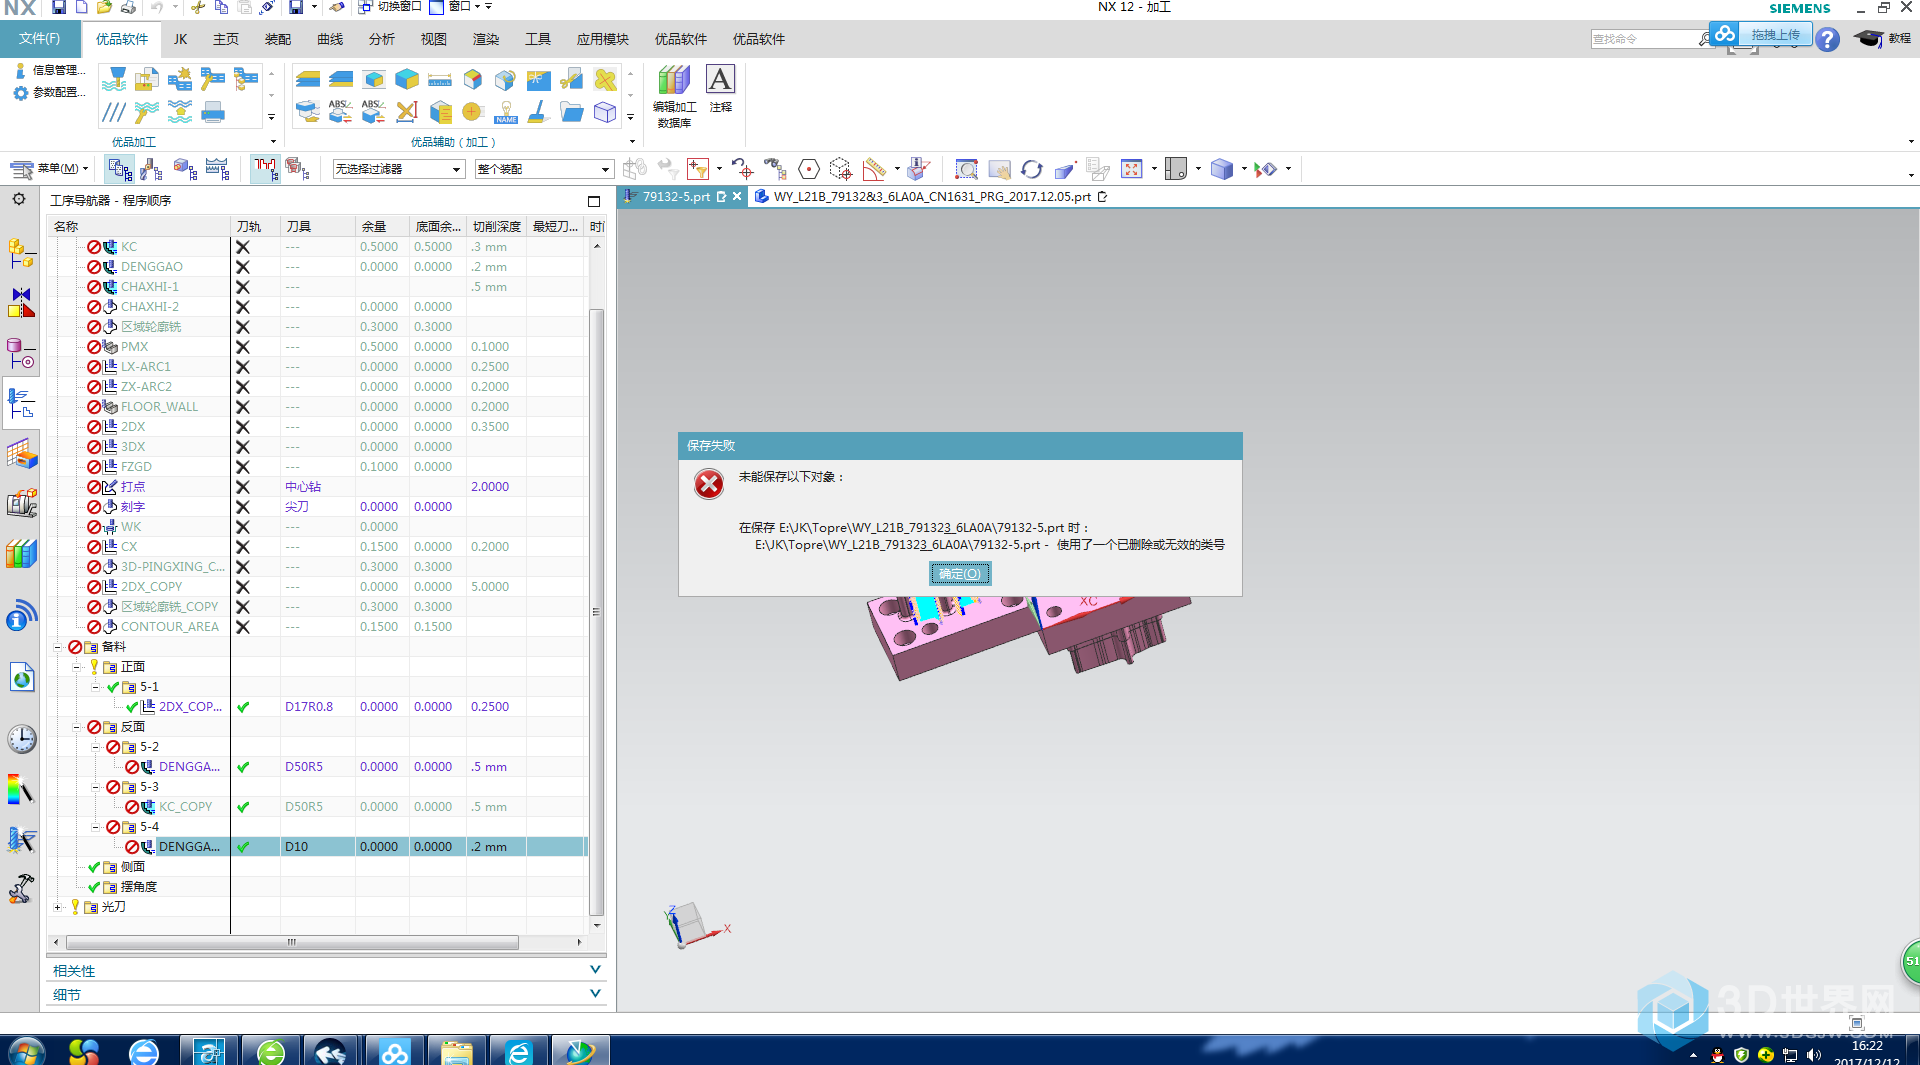This screenshot has width=1920, height=1065.
Task: Open the 无选择过滤器 selection filter dropdown
Action: [399, 169]
